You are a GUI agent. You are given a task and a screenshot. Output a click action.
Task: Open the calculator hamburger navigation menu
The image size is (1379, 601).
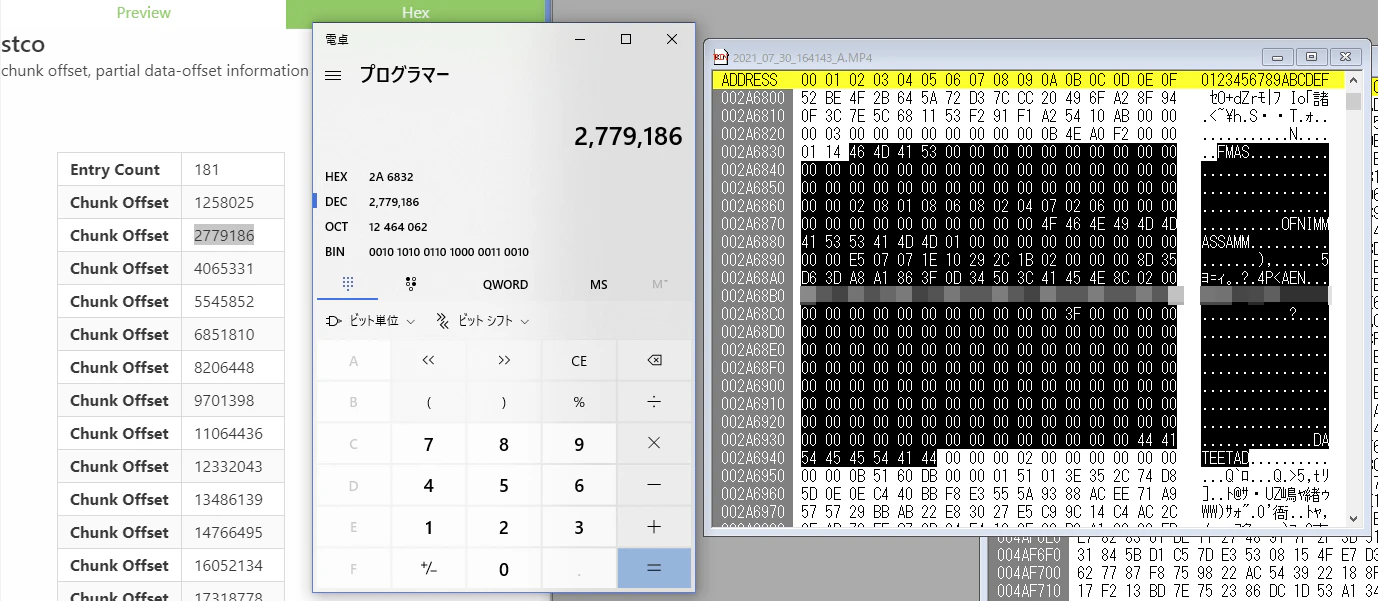[x=334, y=75]
